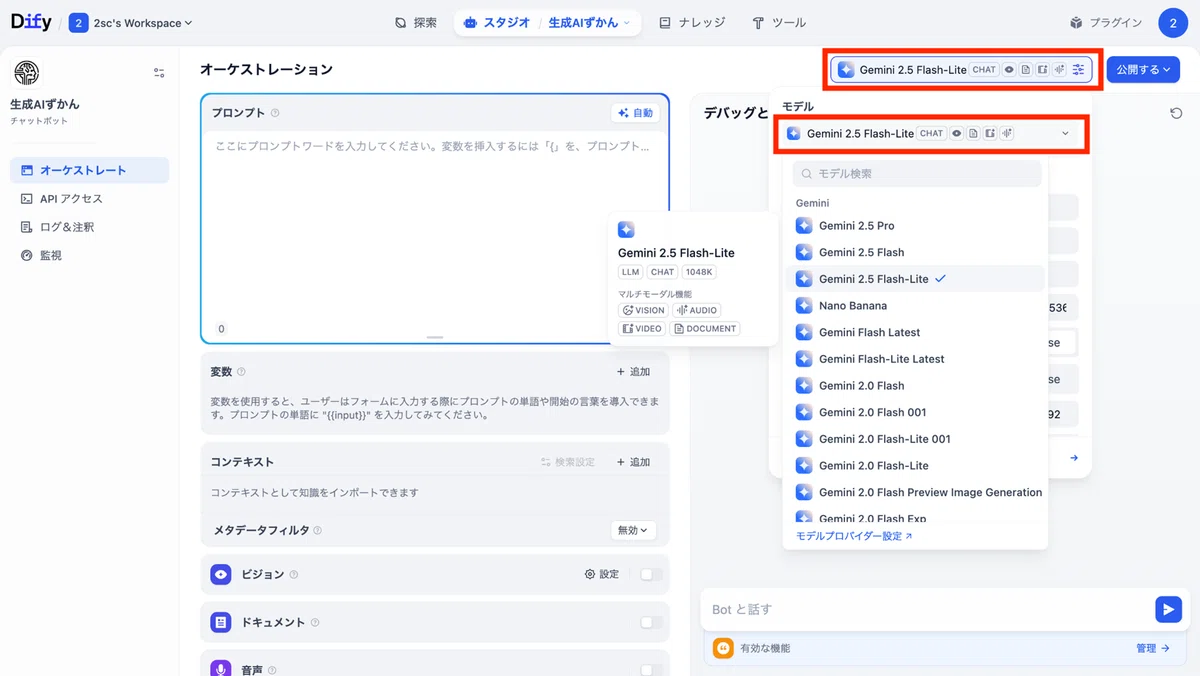The image size is (1200, 676).
Task: Click the arrow at the bottom of the model panel
Action: (x=1074, y=458)
